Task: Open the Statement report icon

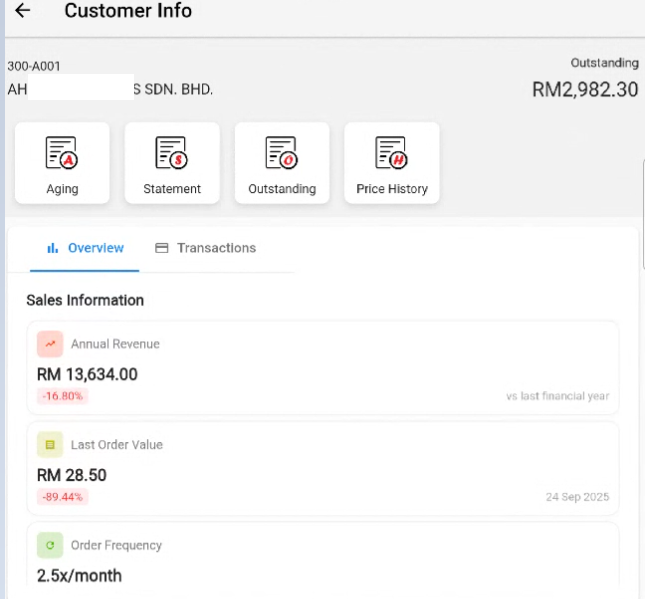Action: [172, 152]
